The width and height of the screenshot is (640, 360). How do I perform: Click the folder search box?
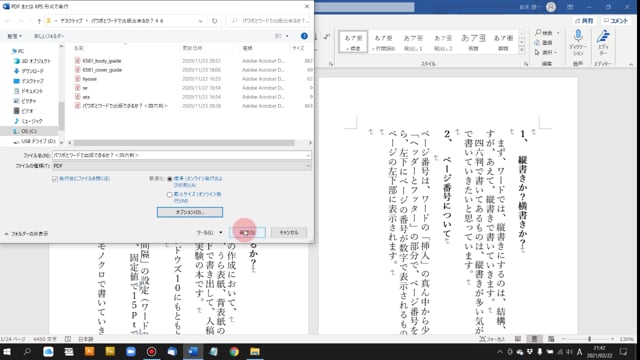[269, 21]
